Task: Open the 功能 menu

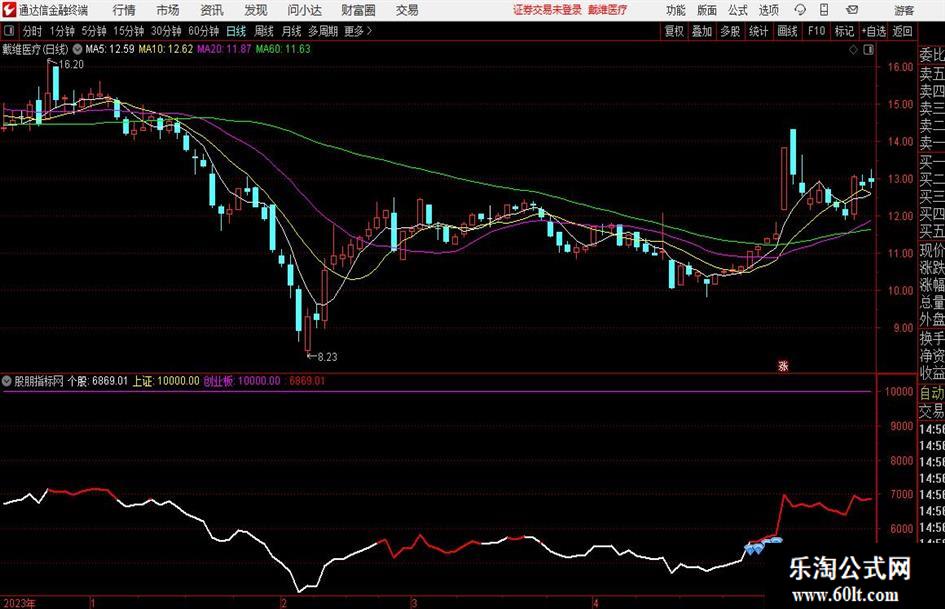Action: pos(676,10)
